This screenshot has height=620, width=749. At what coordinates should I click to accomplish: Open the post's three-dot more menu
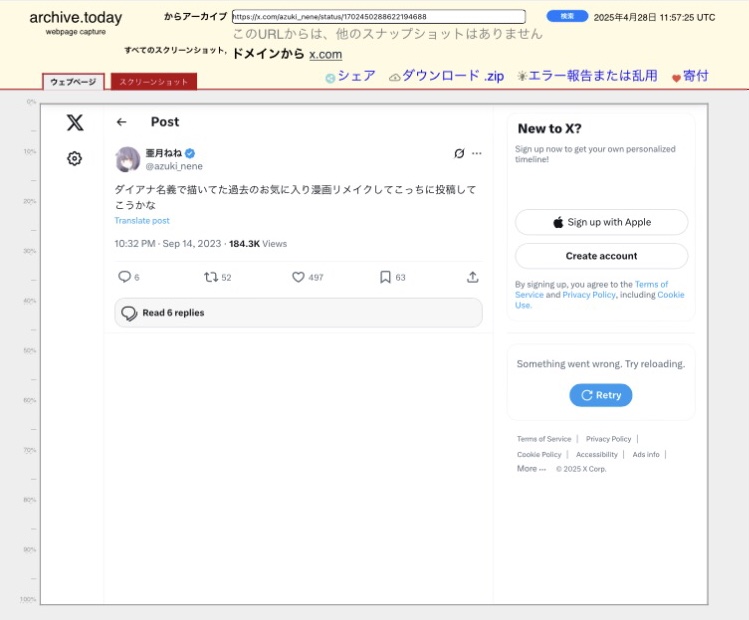coord(477,153)
